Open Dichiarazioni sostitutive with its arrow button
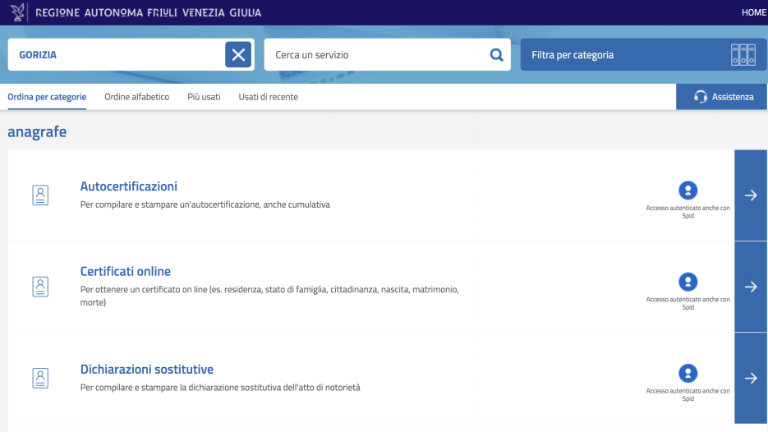Viewport: 768px width, 432px height. tap(751, 378)
